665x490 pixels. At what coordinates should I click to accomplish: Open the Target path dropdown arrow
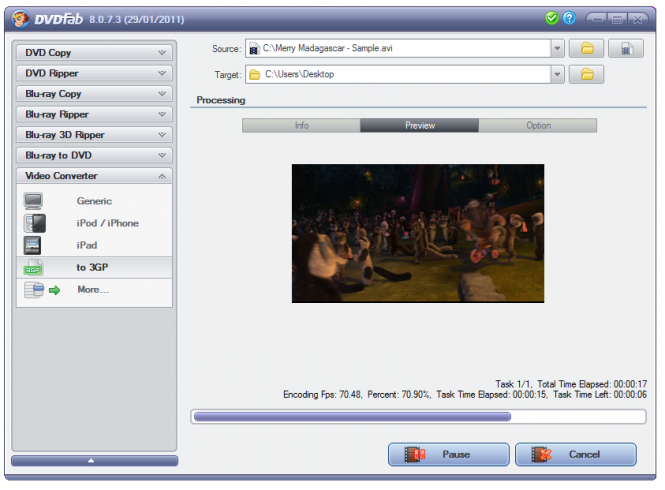[557, 75]
